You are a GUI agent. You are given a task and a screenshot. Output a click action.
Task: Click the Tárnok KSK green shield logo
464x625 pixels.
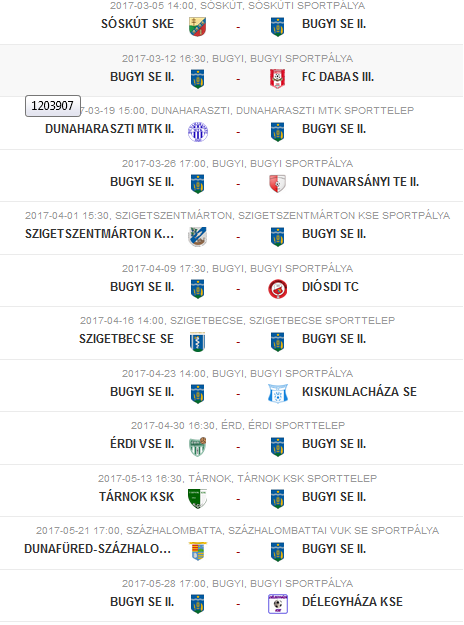(197, 499)
